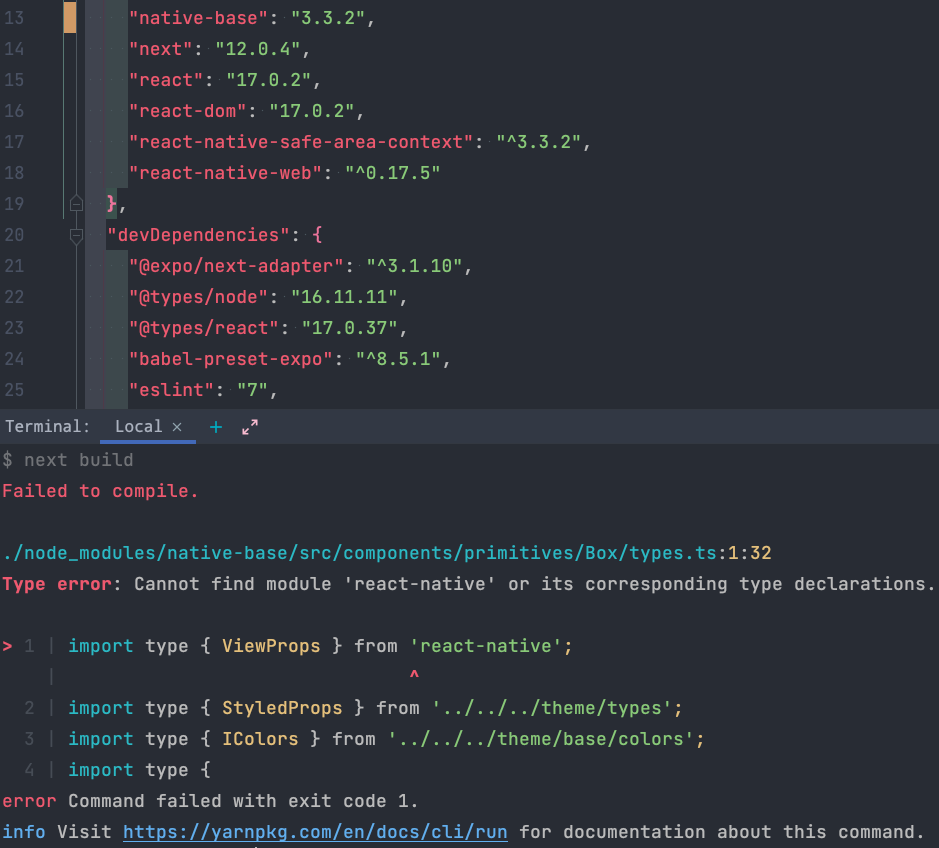Click the version value "^0.17.5"
The width and height of the screenshot is (939, 848).
point(393,173)
